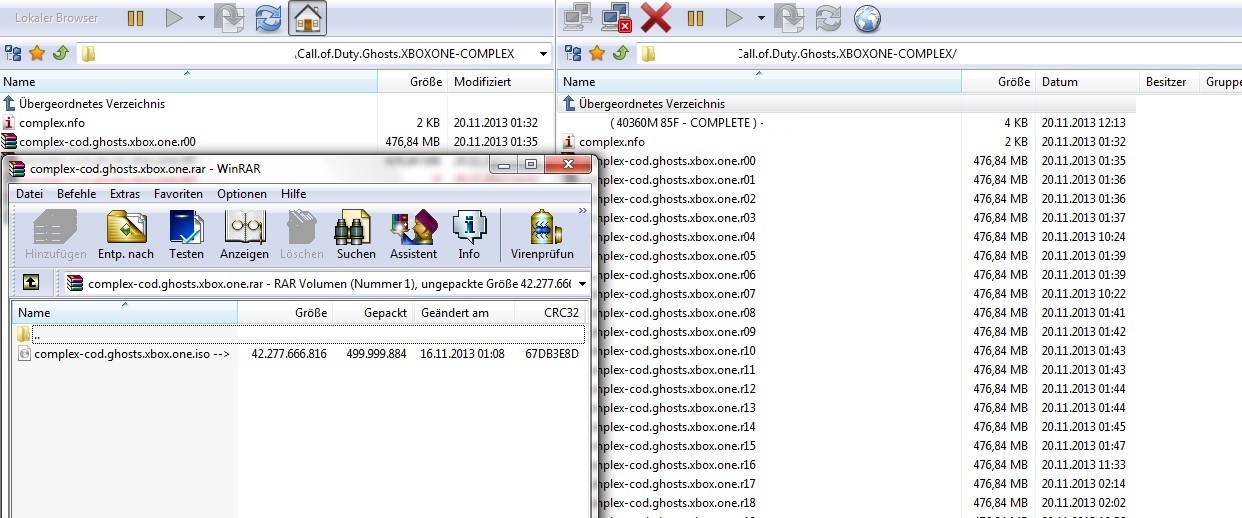The width and height of the screenshot is (1242, 518).
Task: Sort local list by Modifiziert column
Action: pyautogui.click(x=501, y=82)
